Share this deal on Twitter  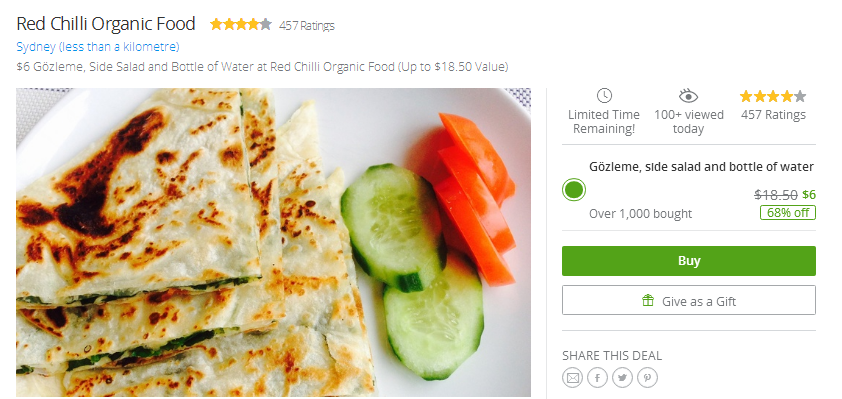click(622, 378)
